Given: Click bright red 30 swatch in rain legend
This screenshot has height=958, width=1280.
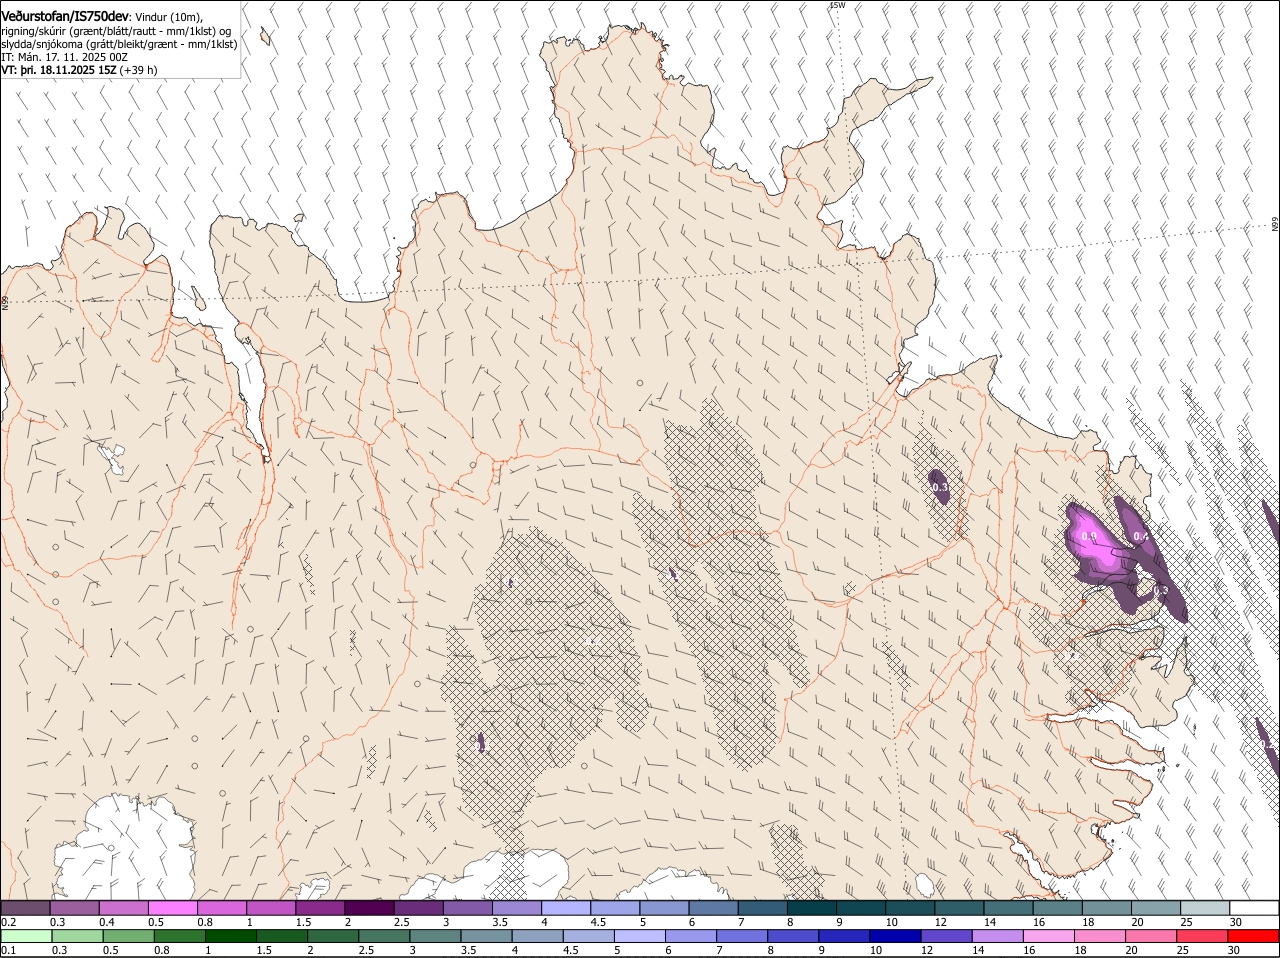Looking at the screenshot, I should pyautogui.click(x=1253, y=936).
